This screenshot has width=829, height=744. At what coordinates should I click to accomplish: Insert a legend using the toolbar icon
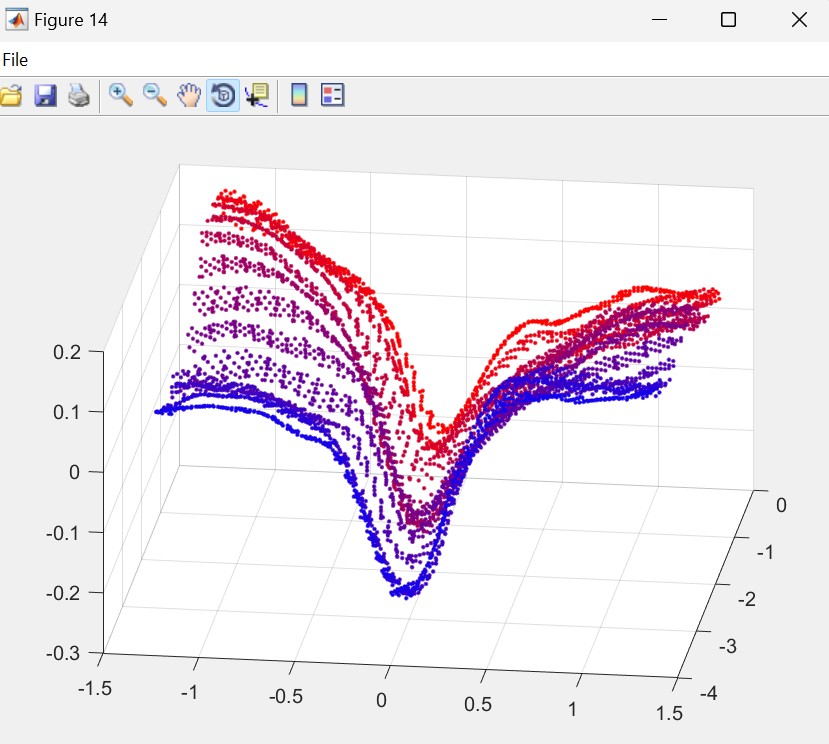pyautogui.click(x=332, y=96)
